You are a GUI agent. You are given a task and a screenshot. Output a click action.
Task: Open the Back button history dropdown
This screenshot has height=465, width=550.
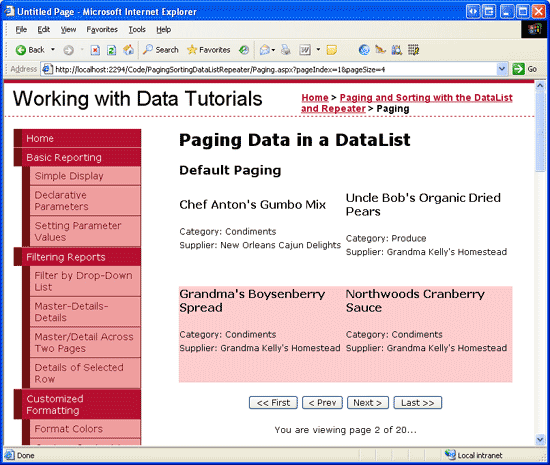(53, 49)
